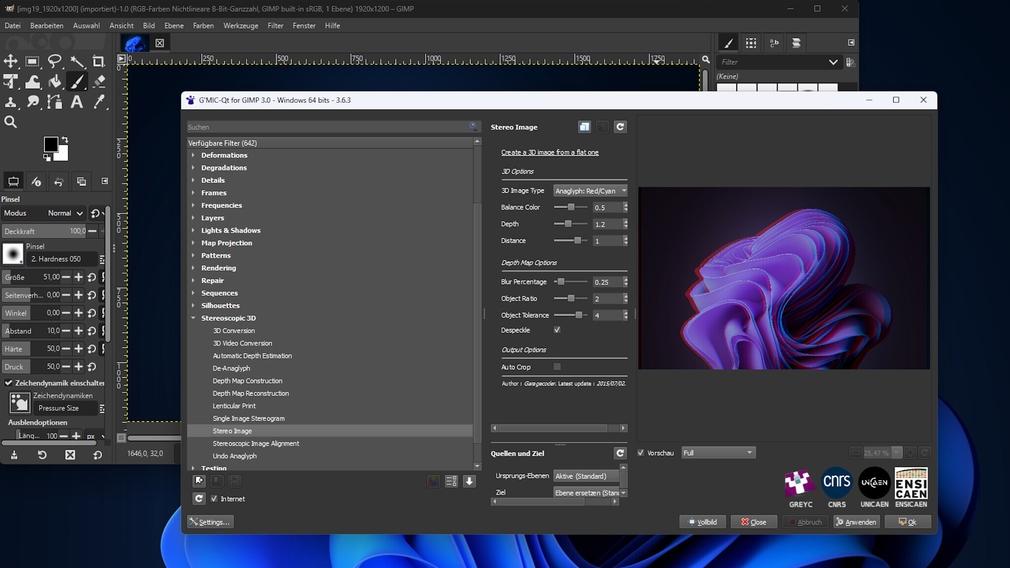The image size is (1010, 568).
Task: Click the Vollbild button
Action: click(703, 522)
